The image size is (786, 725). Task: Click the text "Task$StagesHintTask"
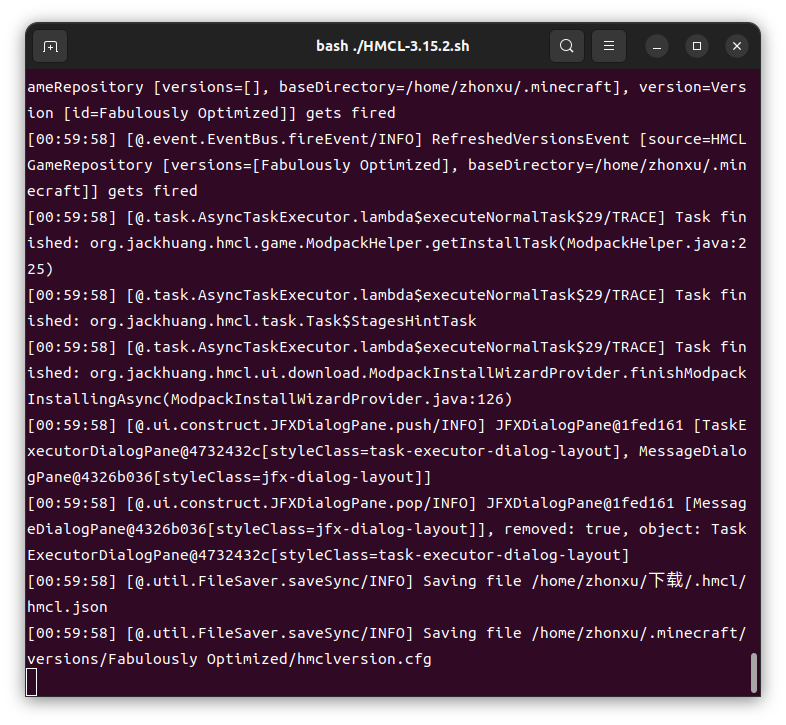pos(391,321)
